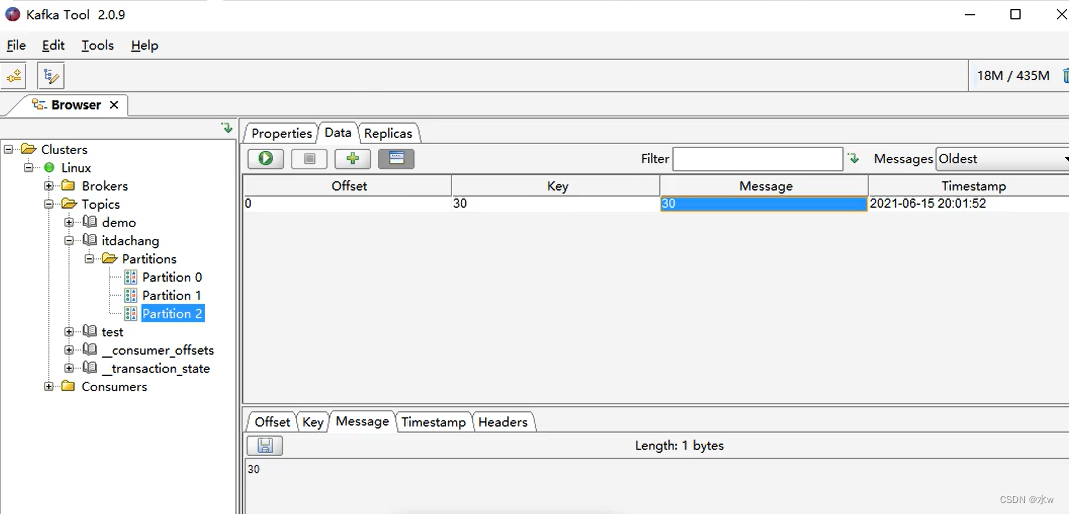Click the edit tree toolbar icon
1069x514 pixels.
(51, 76)
